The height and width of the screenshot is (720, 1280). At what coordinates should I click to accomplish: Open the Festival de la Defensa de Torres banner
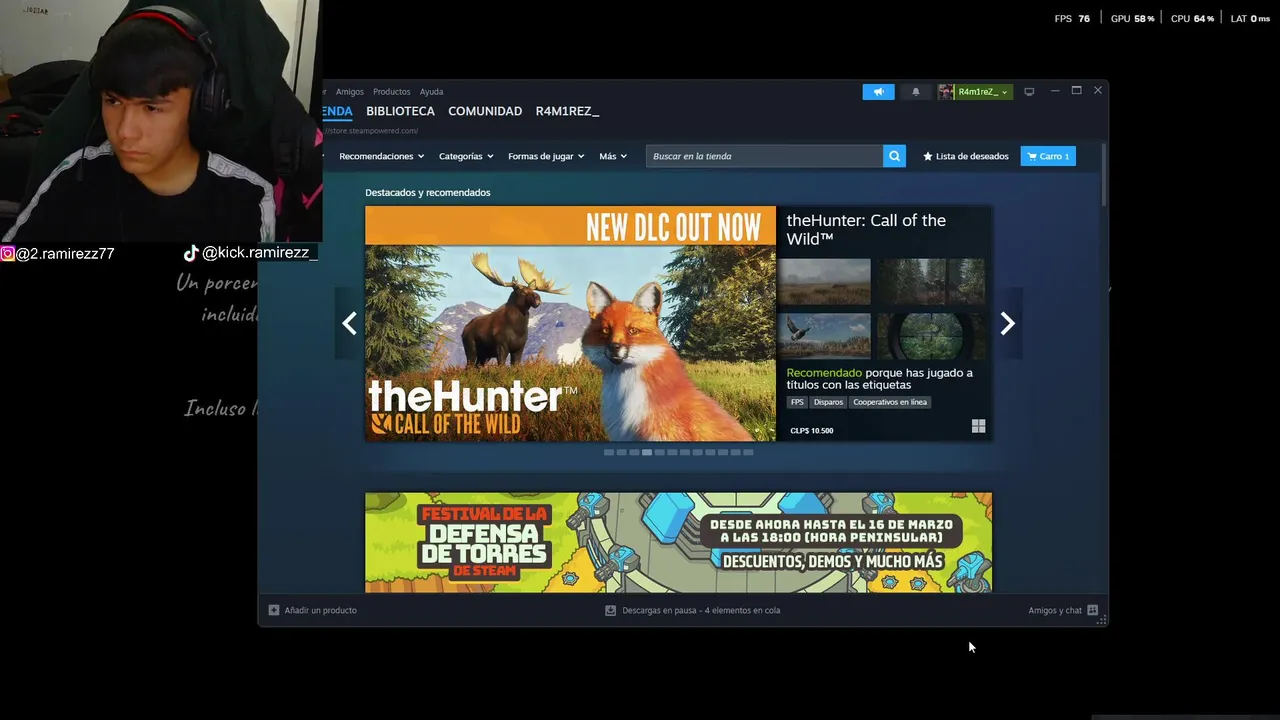tap(678, 542)
